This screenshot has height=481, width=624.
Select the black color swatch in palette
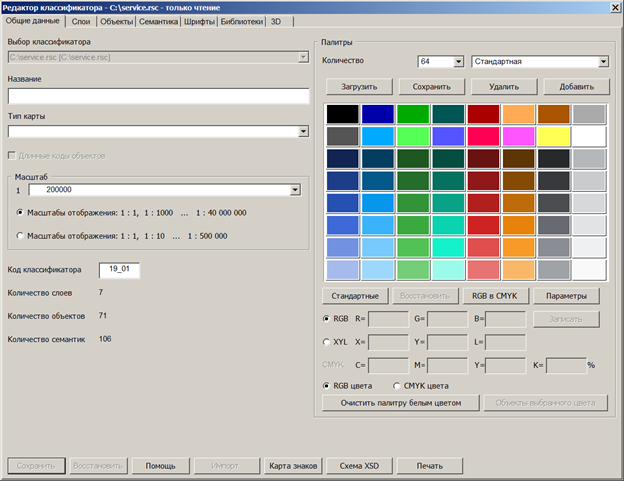341,114
